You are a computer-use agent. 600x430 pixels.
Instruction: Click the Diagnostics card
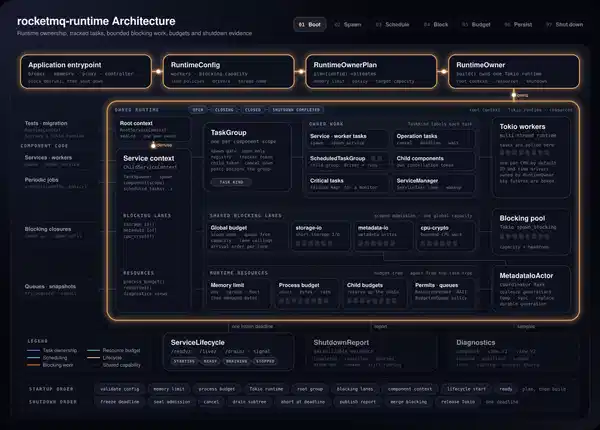point(514,352)
